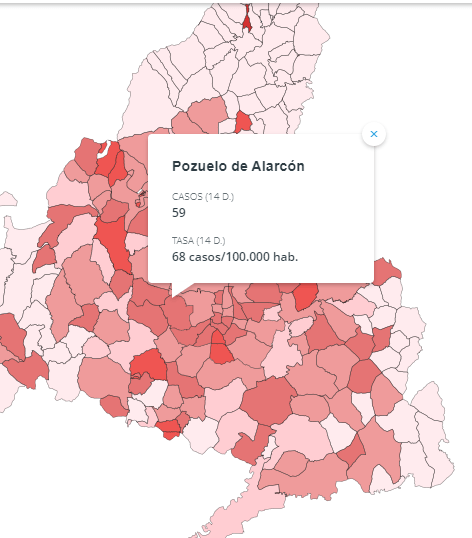
Task: Select the tiny hatched region beside popup's left edge
Action: click(141, 194)
